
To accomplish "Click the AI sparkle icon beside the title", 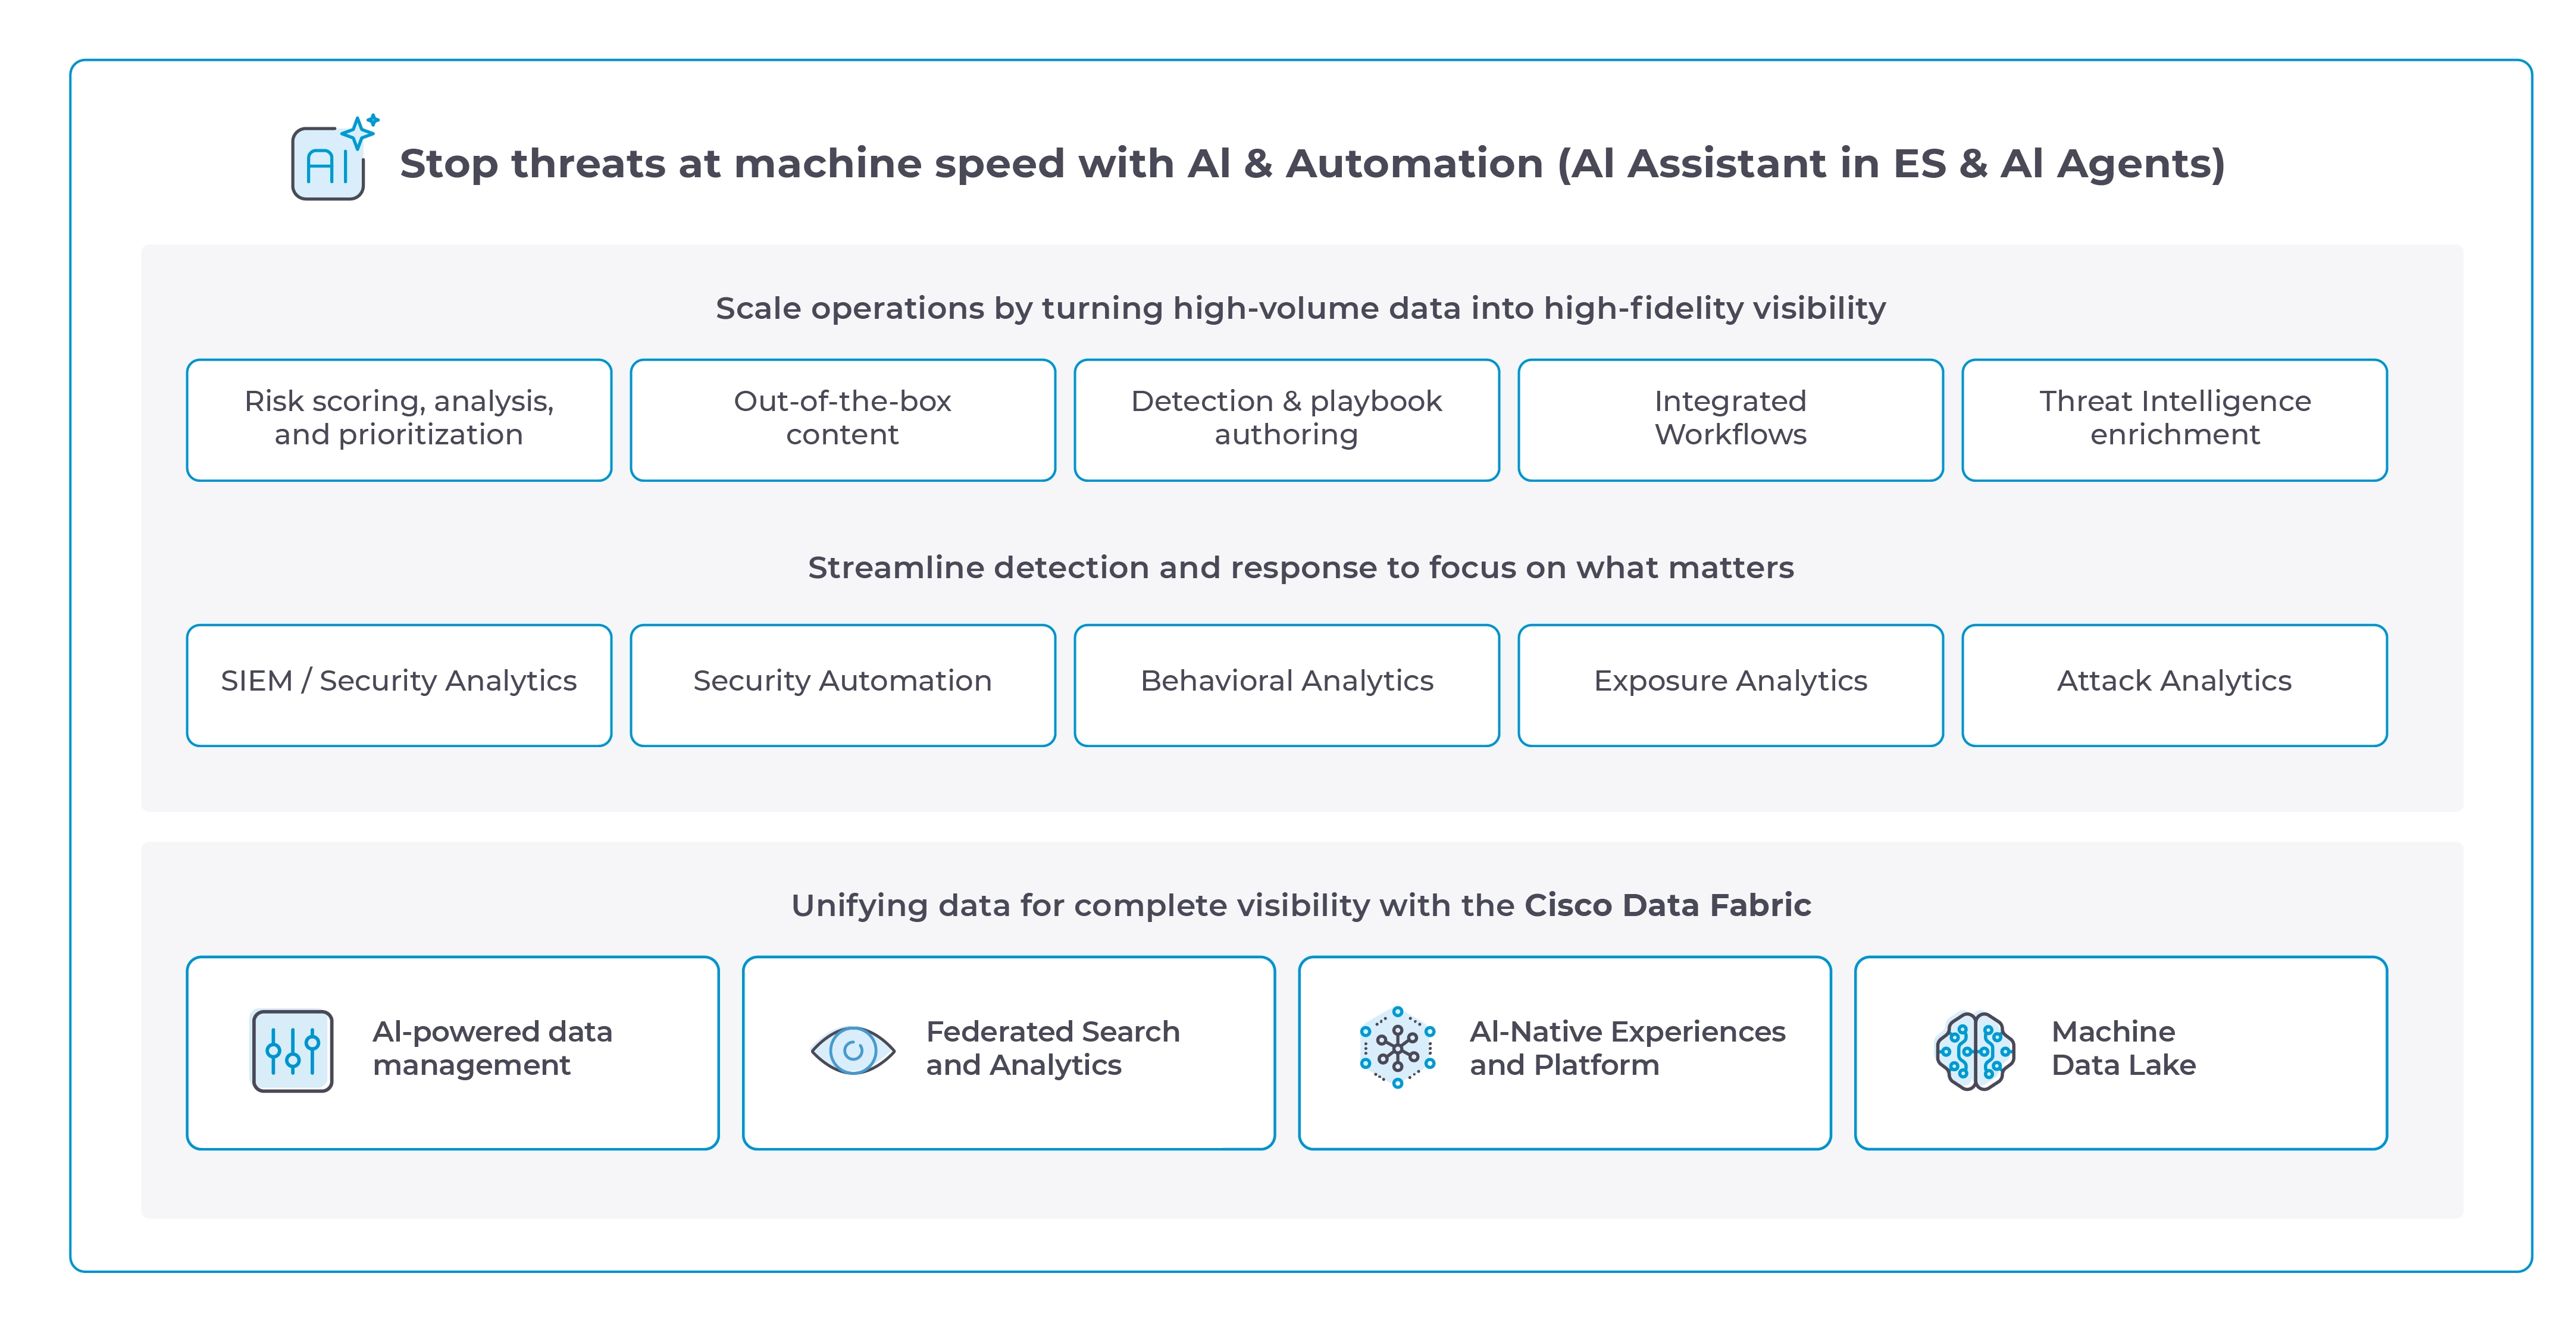I will tap(335, 157).
